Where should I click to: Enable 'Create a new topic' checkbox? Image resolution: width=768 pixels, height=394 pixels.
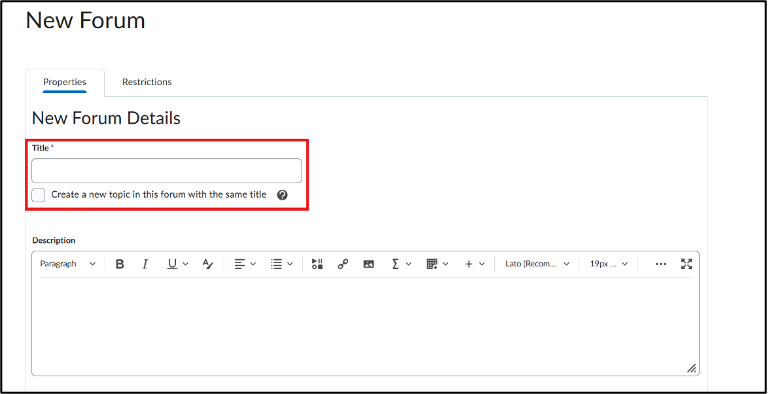[38, 195]
